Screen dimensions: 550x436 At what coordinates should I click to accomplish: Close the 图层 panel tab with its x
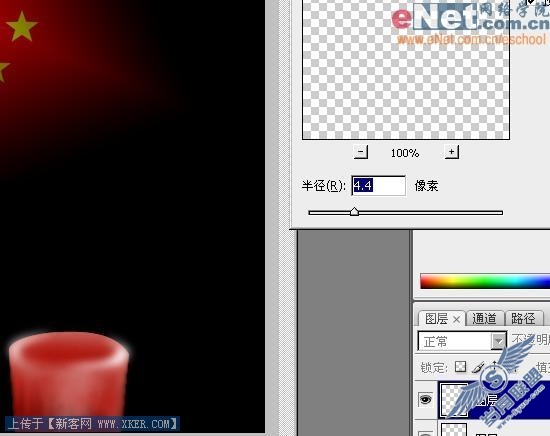(x=456, y=320)
